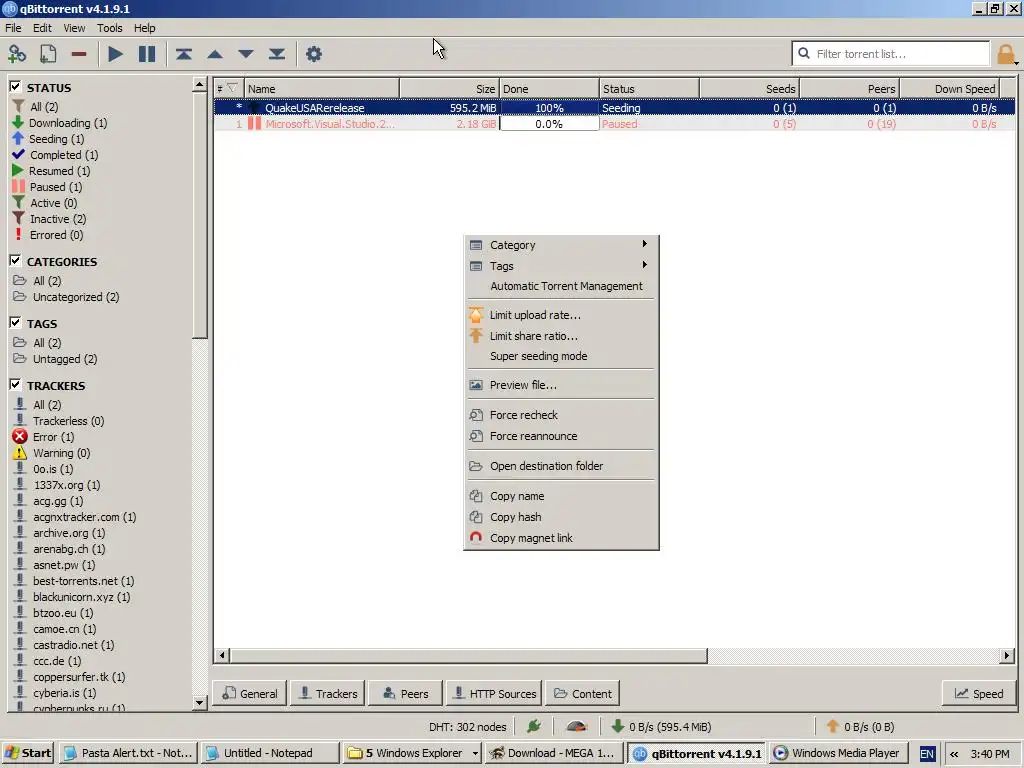Move torrent to bottom of queue icon
This screenshot has width=1024, height=768.
[x=277, y=54]
